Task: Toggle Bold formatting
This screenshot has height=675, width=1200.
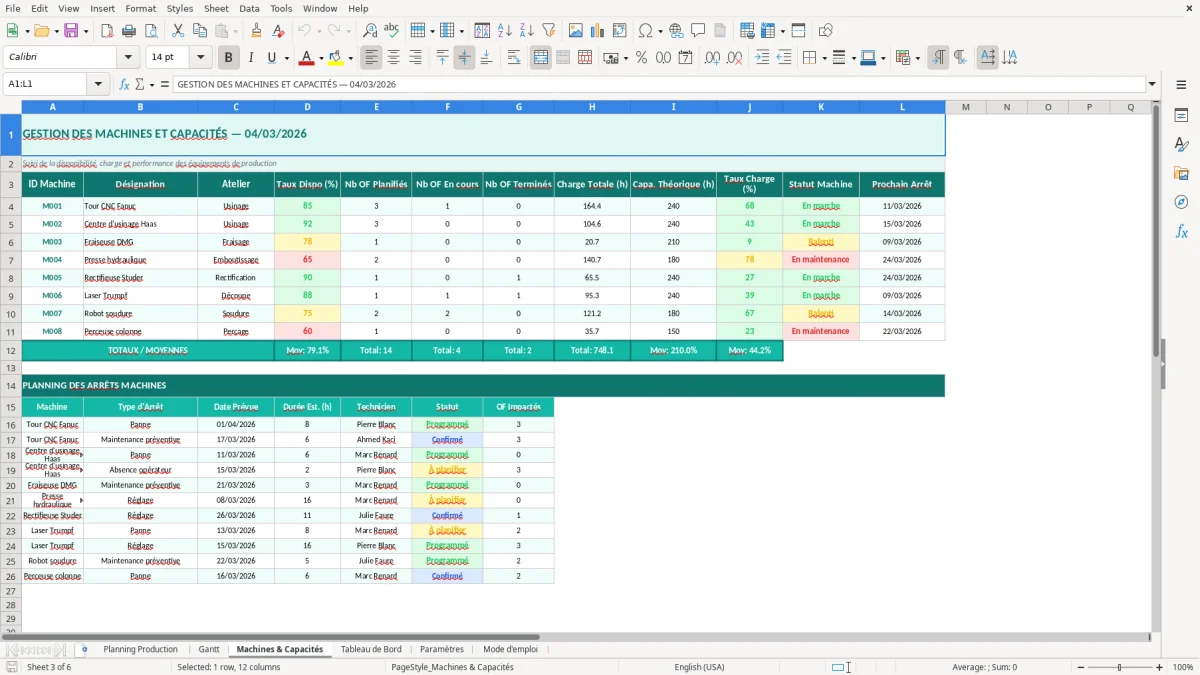Action: [x=229, y=58]
